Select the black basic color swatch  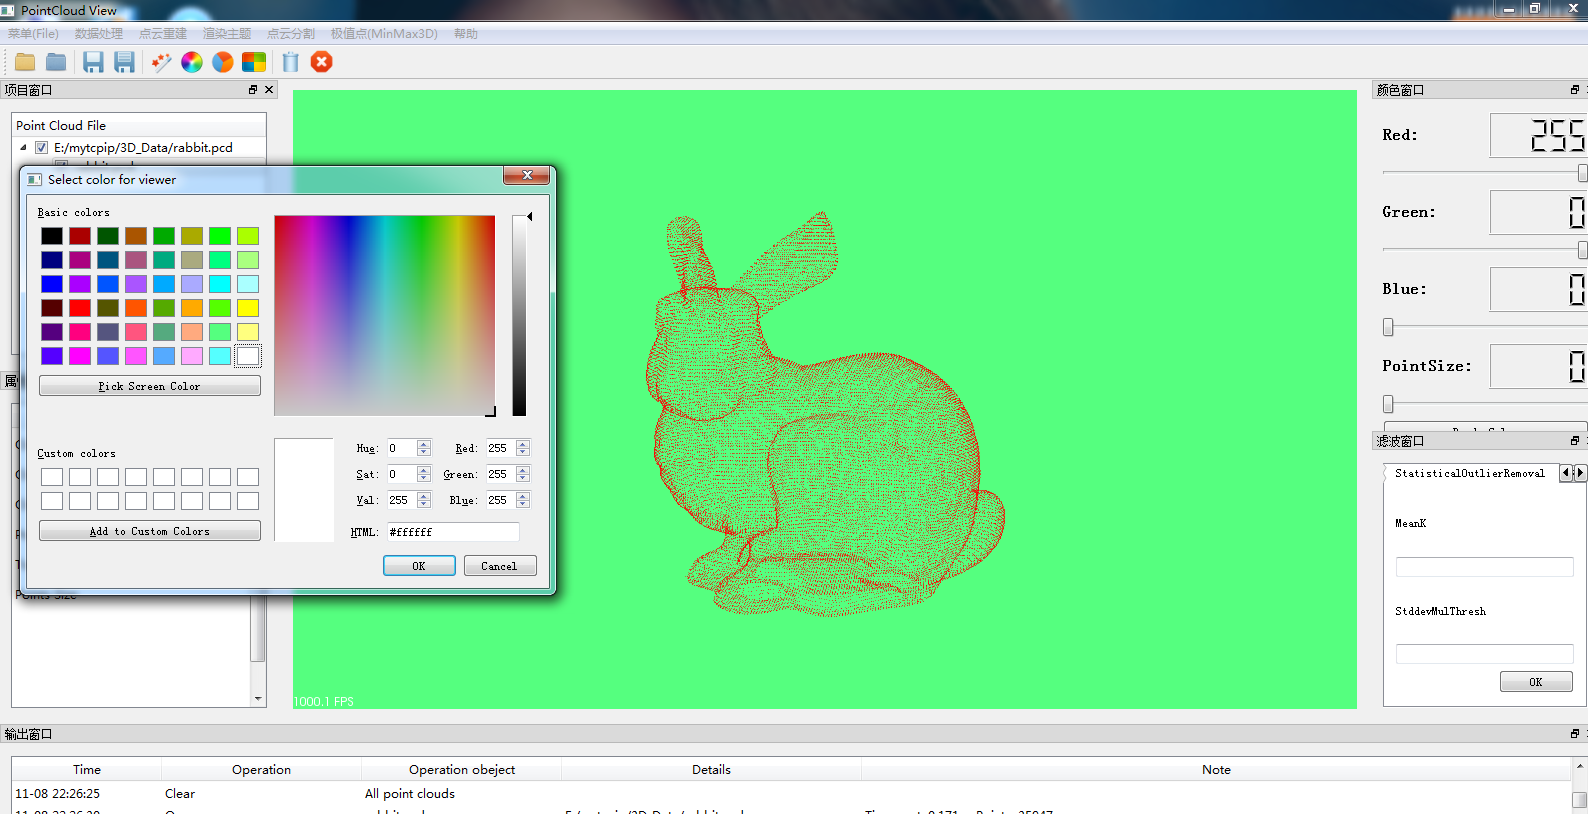[x=52, y=236]
